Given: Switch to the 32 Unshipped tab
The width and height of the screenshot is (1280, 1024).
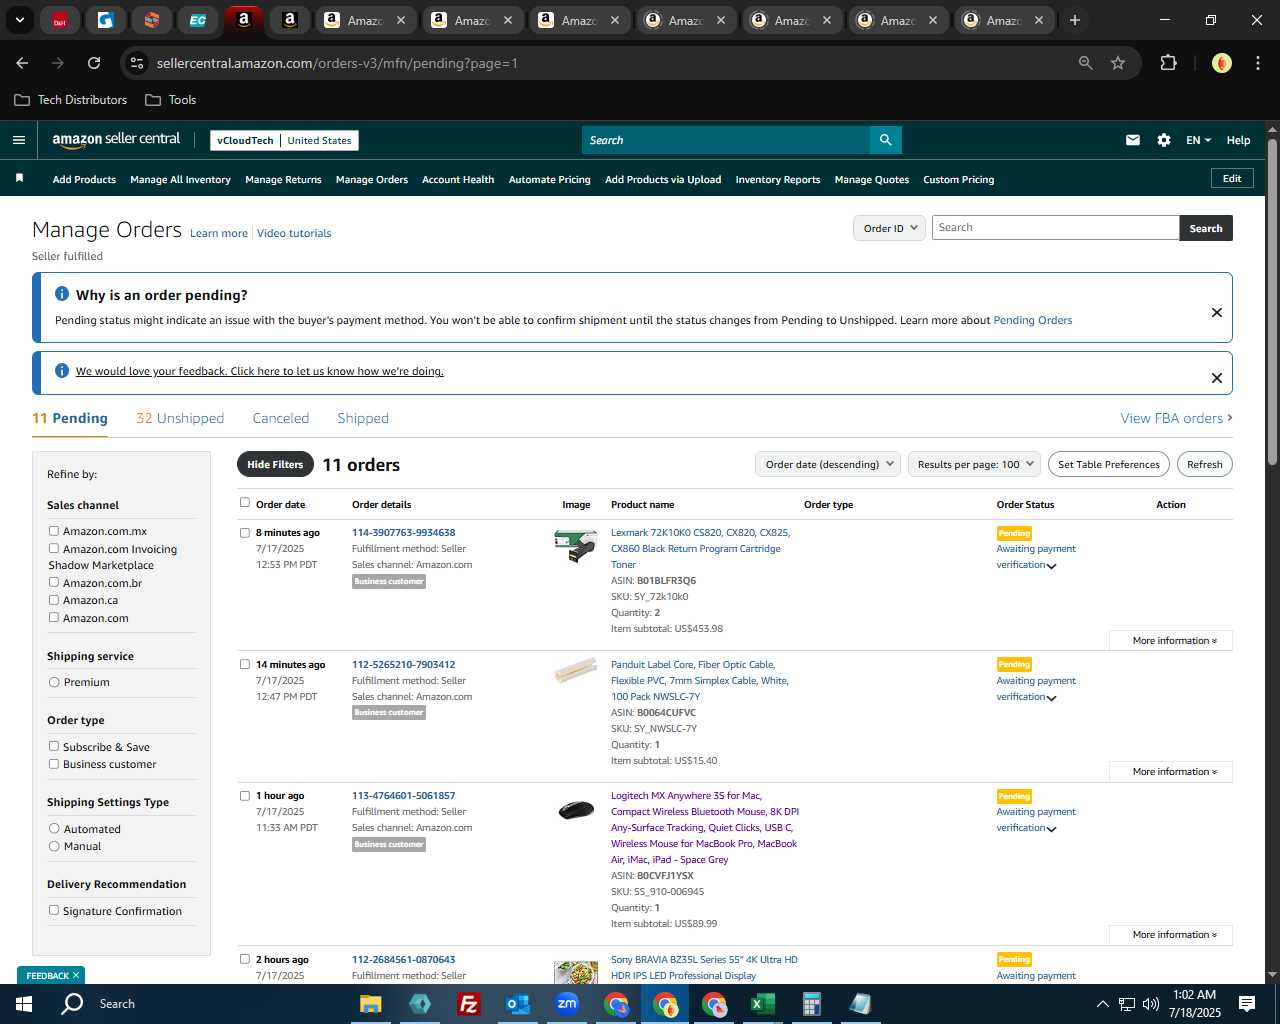Looking at the screenshot, I should pos(180,418).
